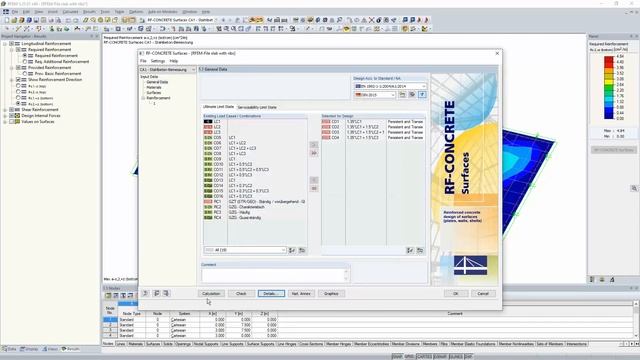Click the Open folder icon in main toolbar
640x360 pixels.
[x=14, y=20]
